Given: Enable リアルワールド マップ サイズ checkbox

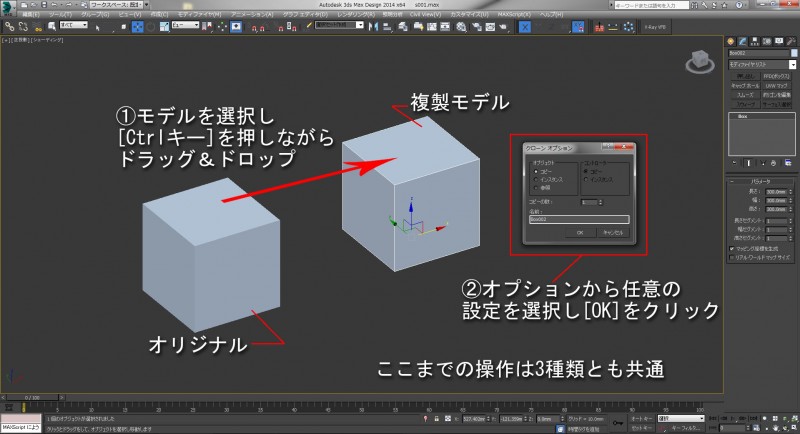Looking at the screenshot, I should point(730,257).
